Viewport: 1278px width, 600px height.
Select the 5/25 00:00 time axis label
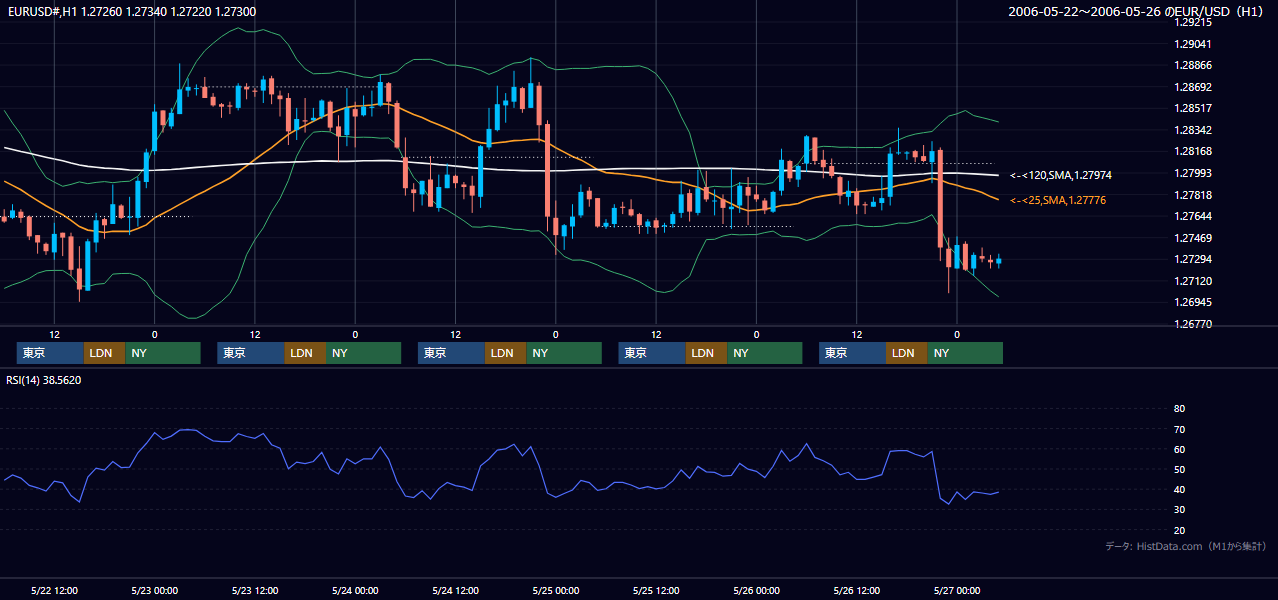(555, 591)
